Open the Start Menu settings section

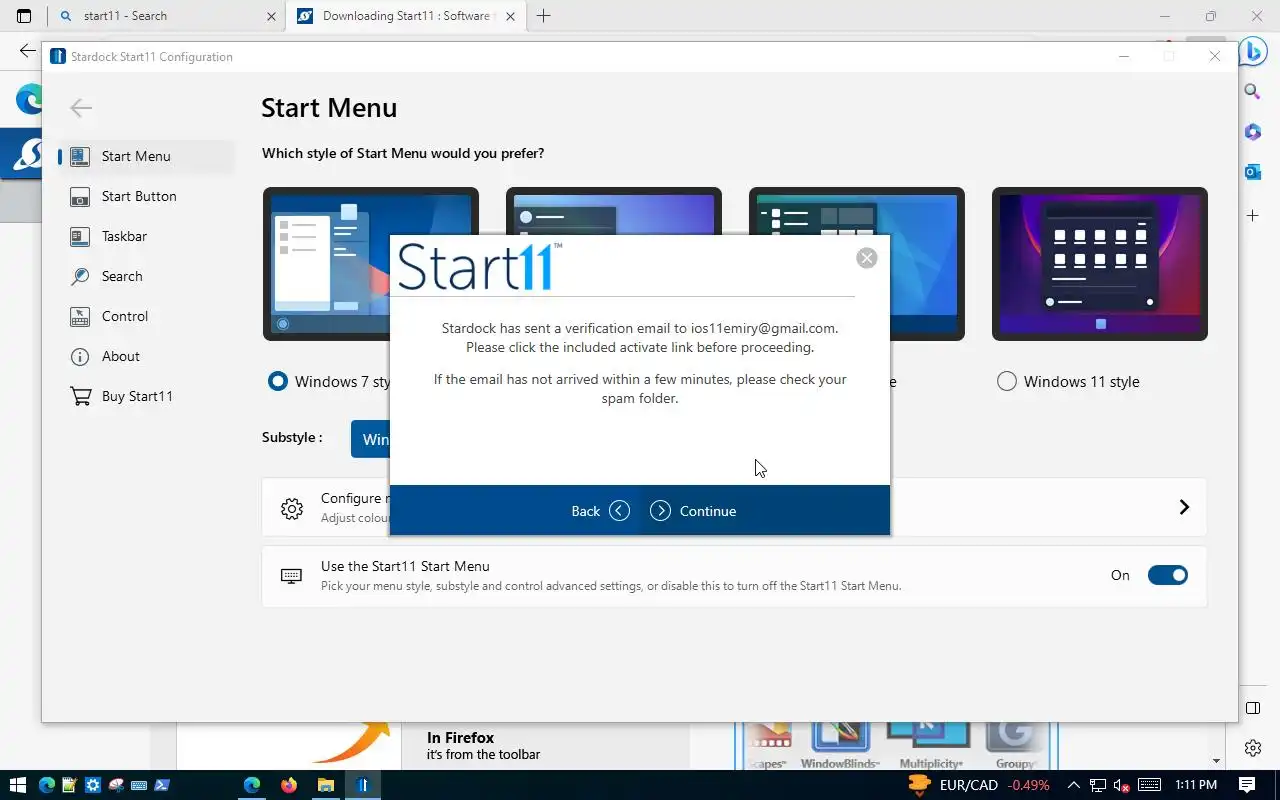click(x=147, y=156)
